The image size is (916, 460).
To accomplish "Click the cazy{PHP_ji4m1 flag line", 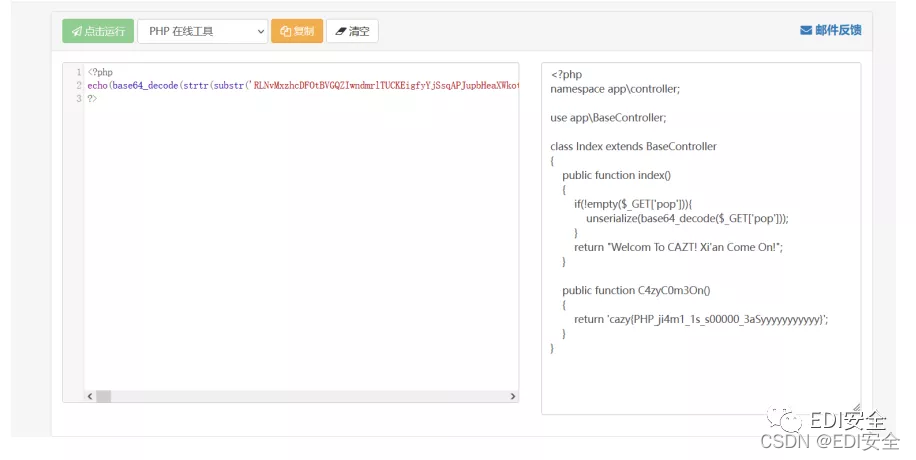I will pyautogui.click(x=701, y=319).
